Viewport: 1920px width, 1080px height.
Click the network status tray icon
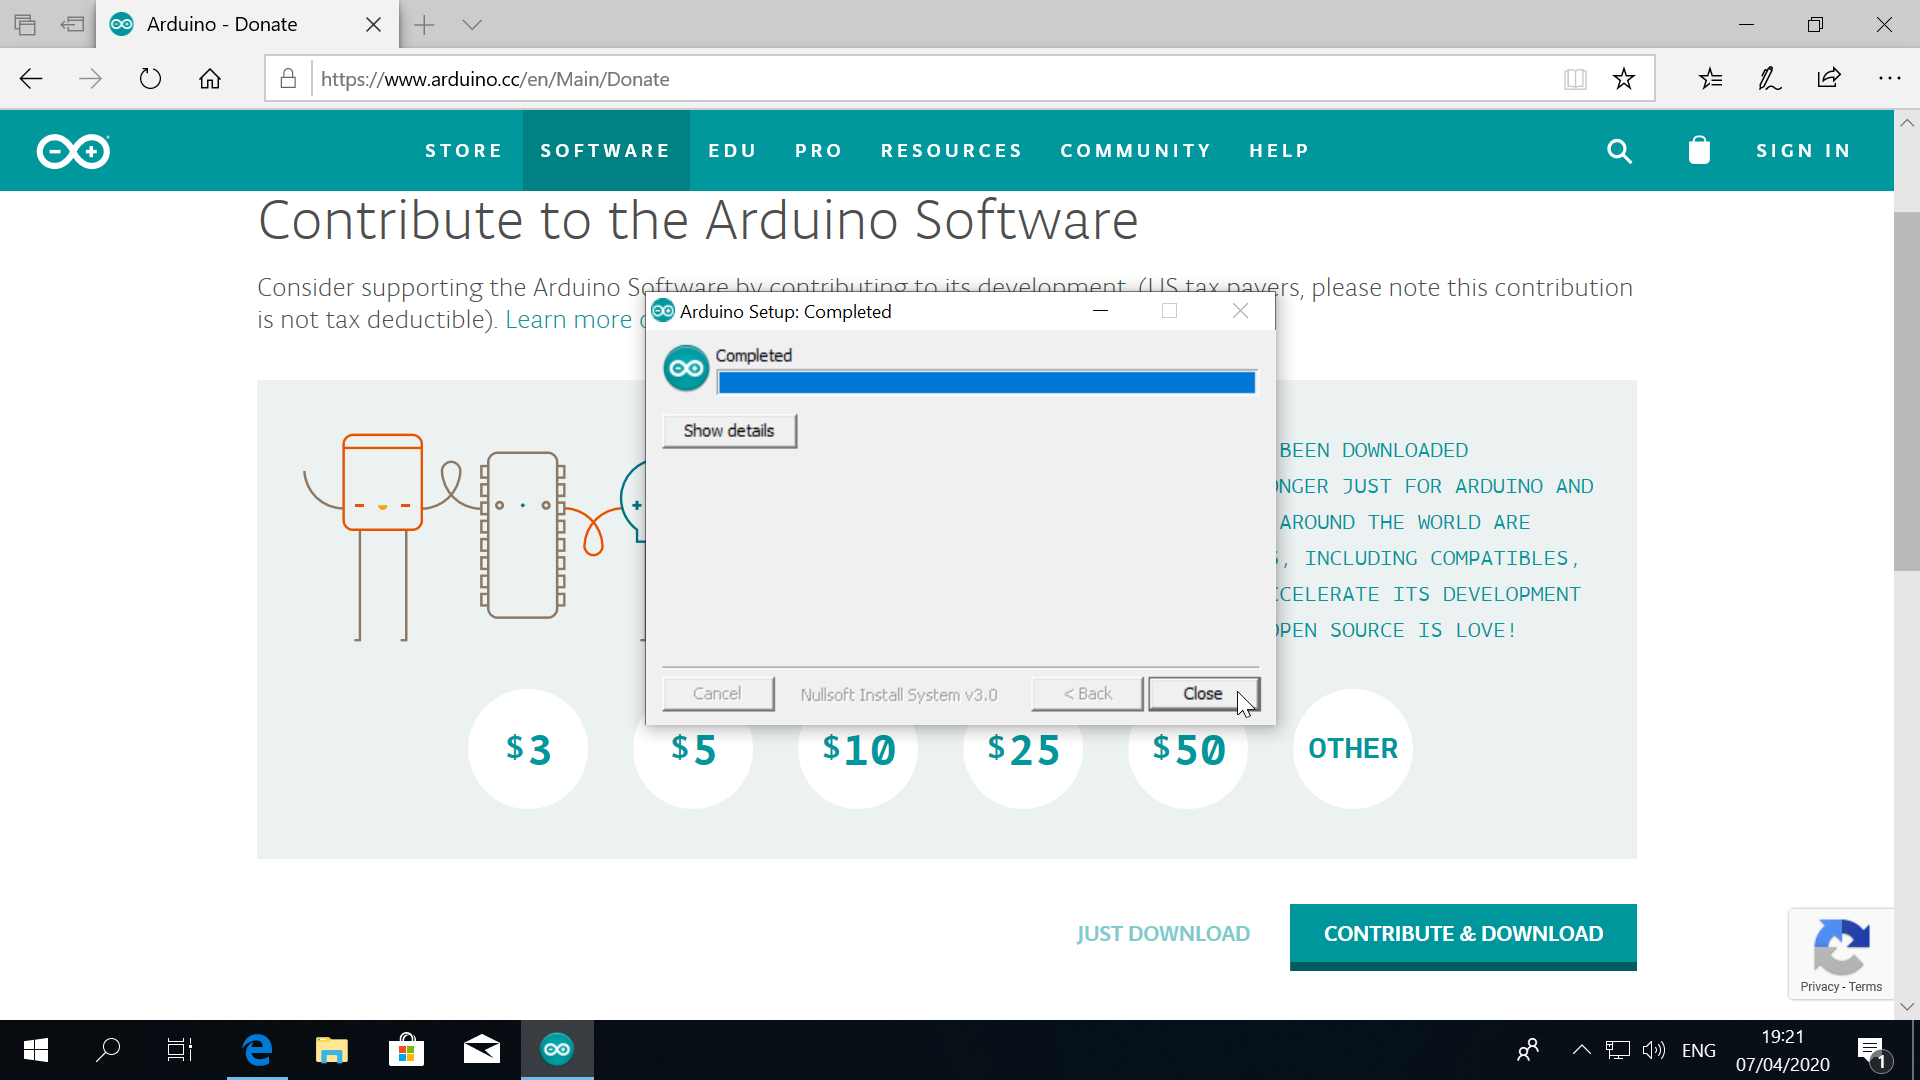1617,1050
